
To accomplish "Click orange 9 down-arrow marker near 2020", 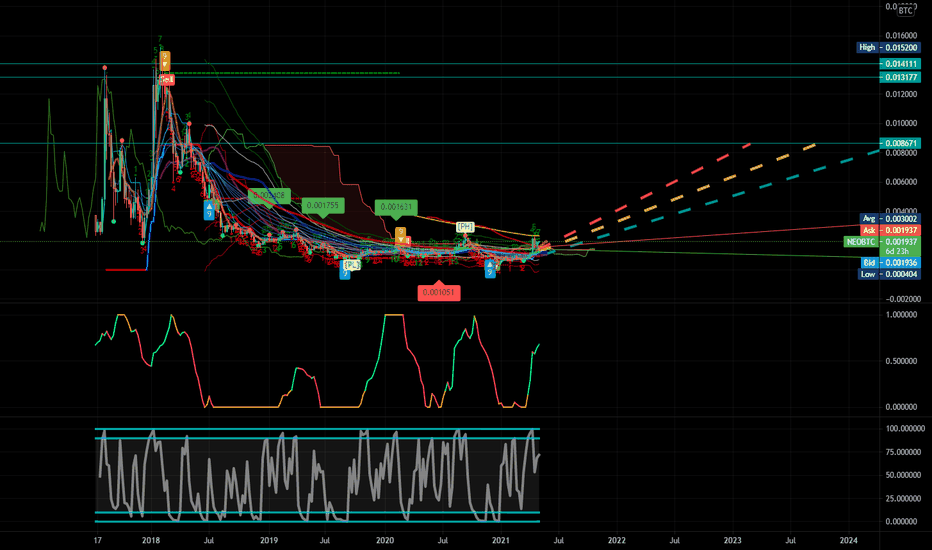I will pyautogui.click(x=401, y=235).
